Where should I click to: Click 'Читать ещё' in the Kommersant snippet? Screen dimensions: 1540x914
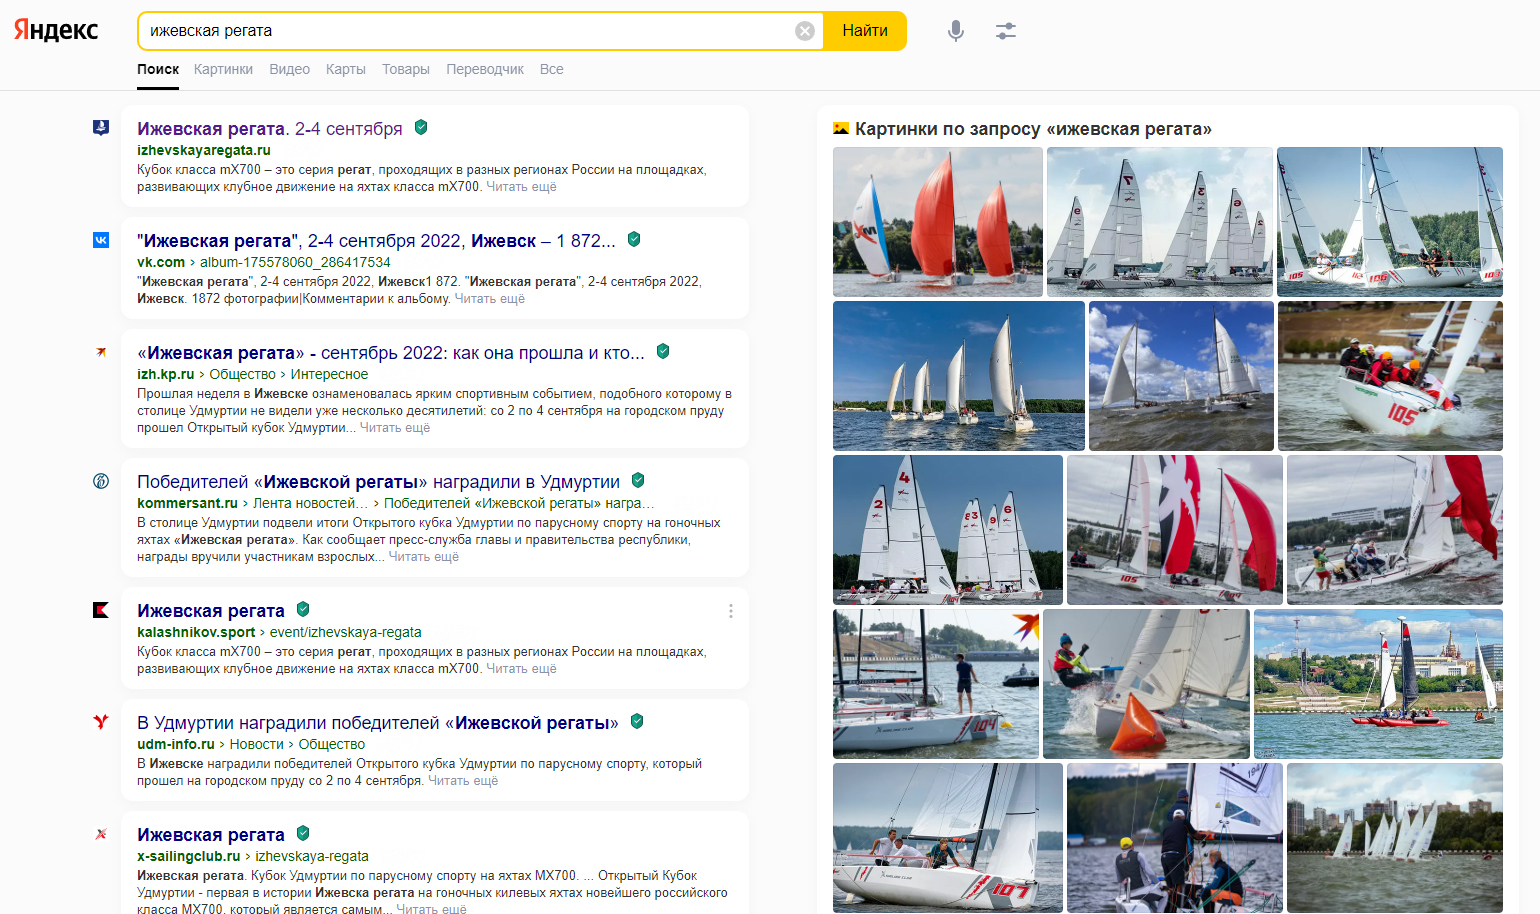[x=424, y=557]
